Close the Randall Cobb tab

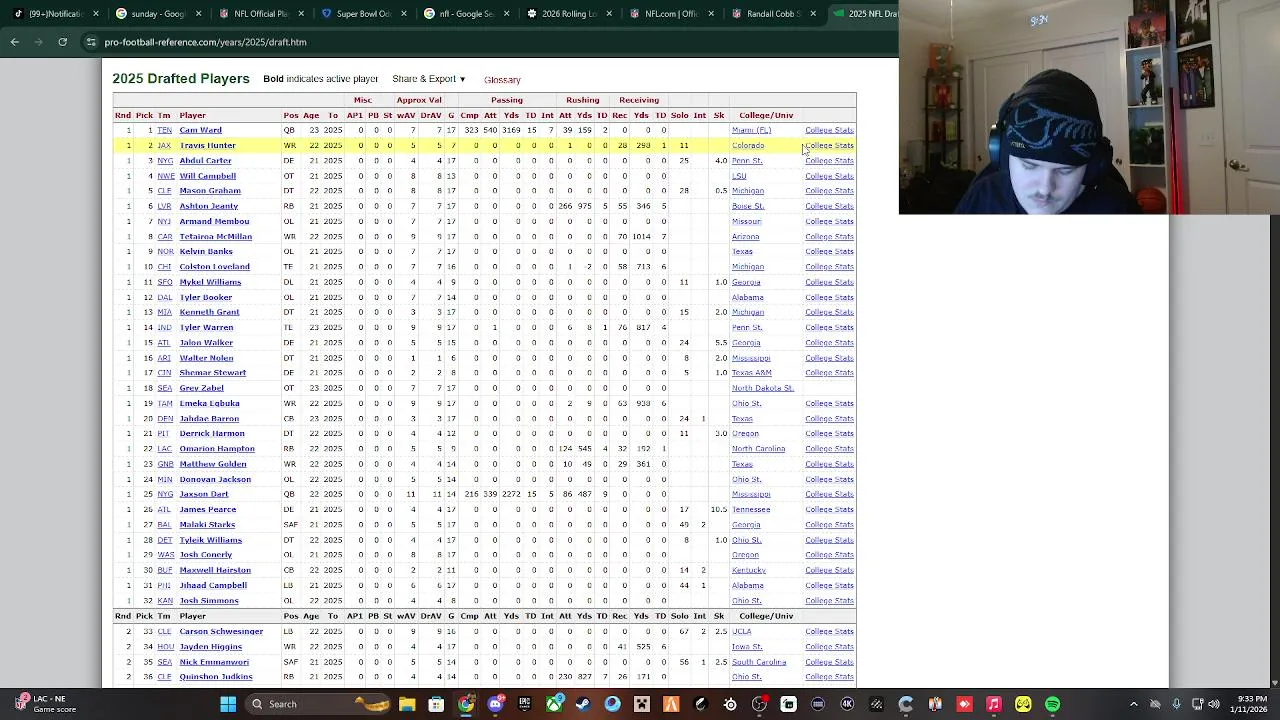(813, 14)
